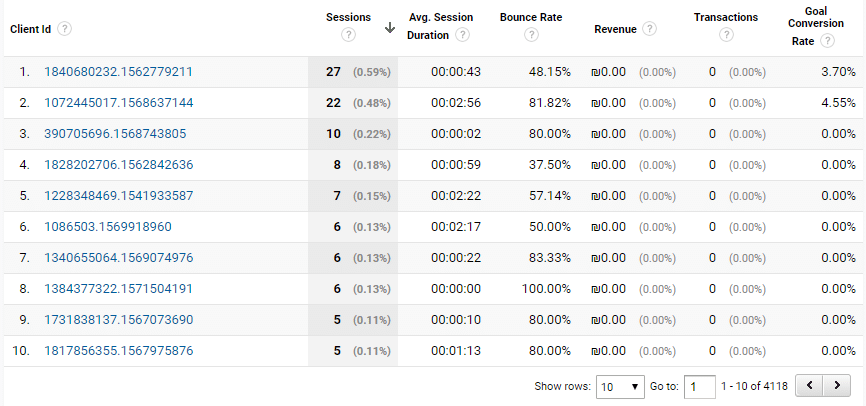Click the Go to page input field
The height and width of the screenshot is (406, 866).
point(700,387)
